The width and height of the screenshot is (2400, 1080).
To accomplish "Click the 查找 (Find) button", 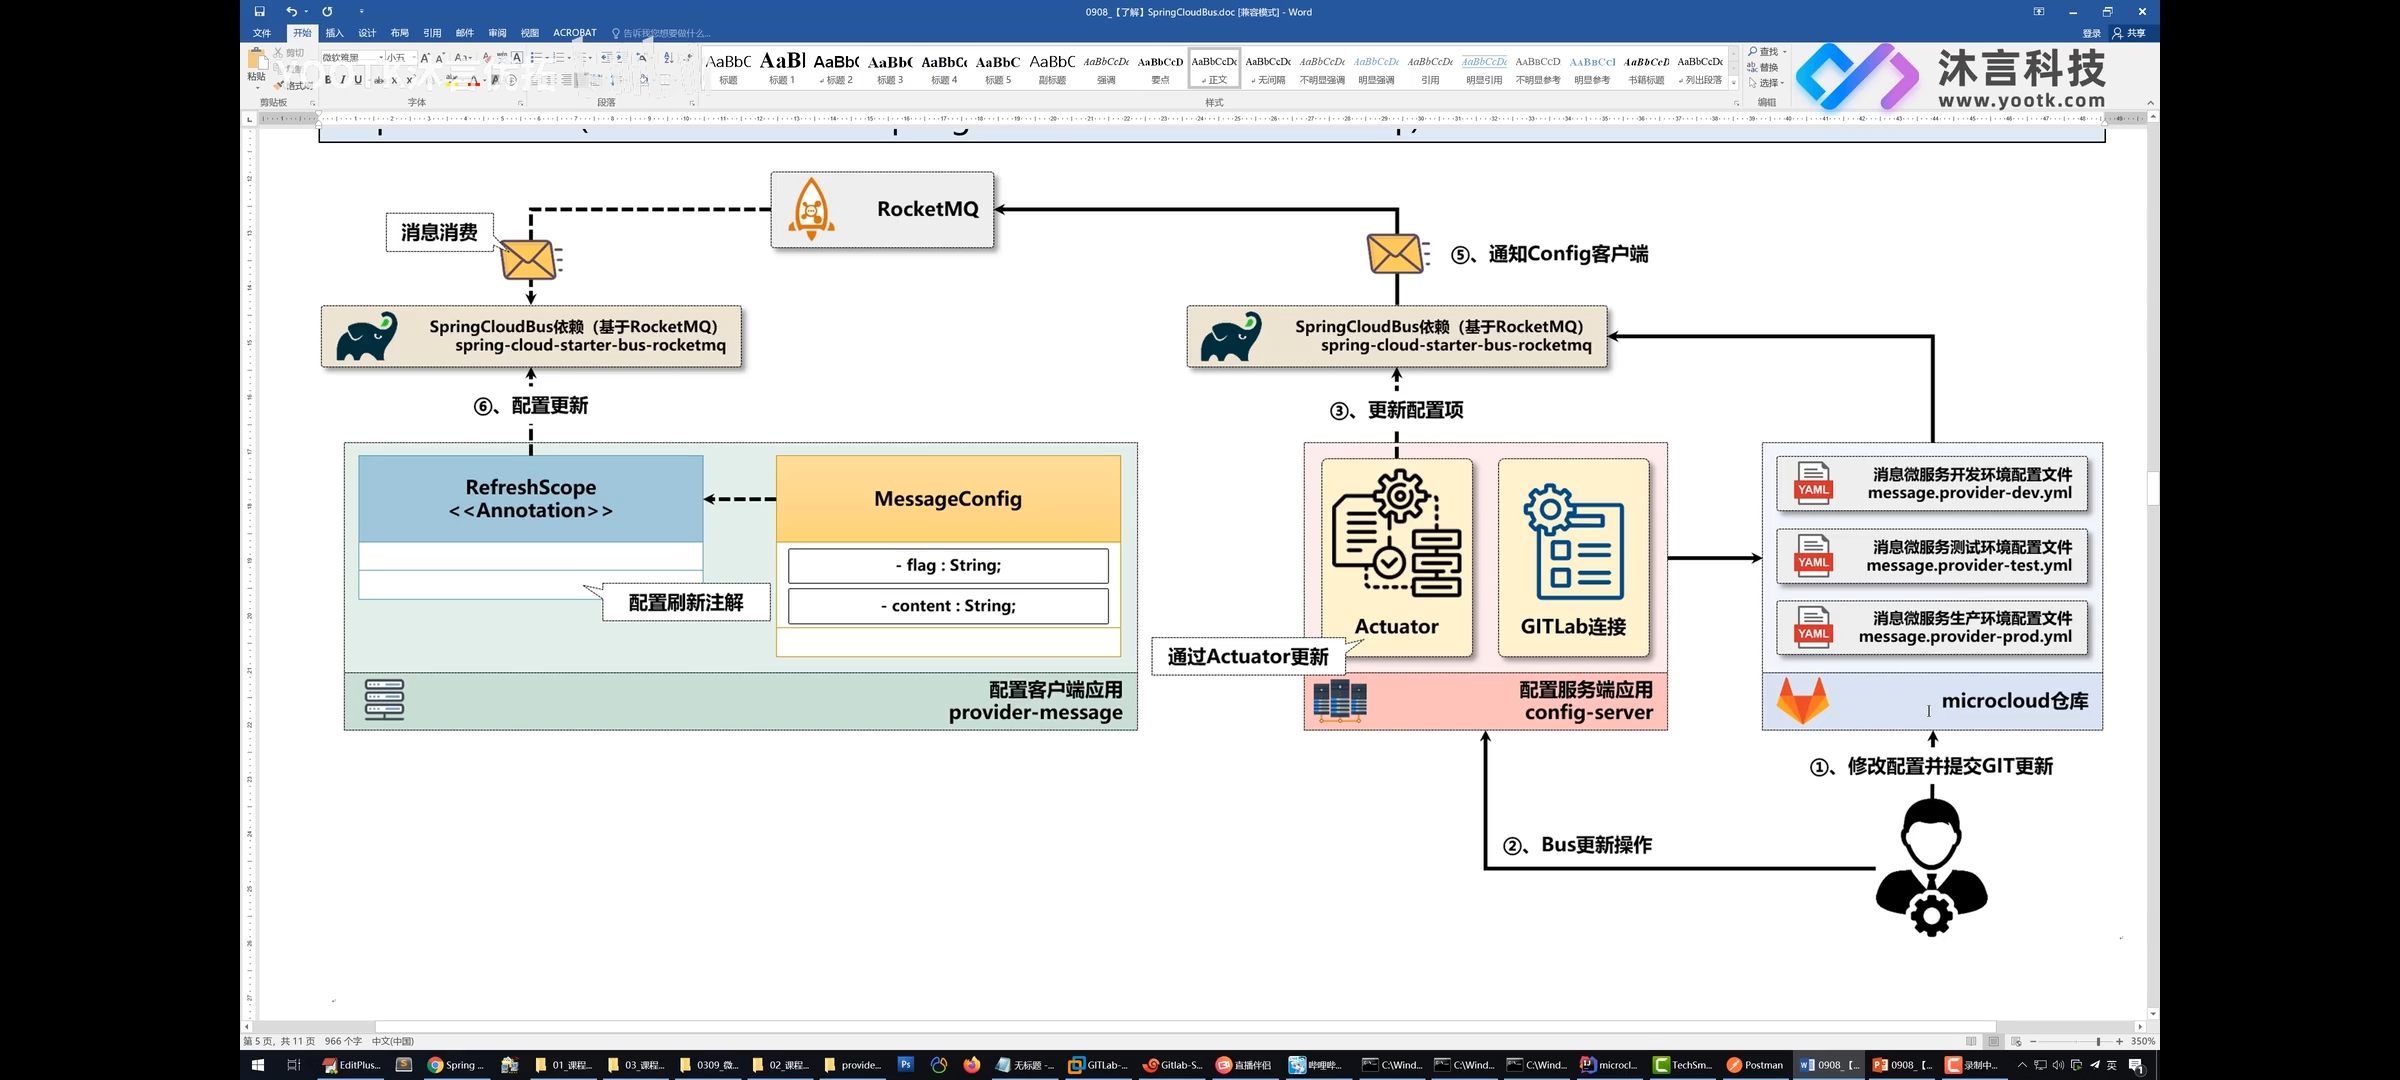I will 1766,52.
